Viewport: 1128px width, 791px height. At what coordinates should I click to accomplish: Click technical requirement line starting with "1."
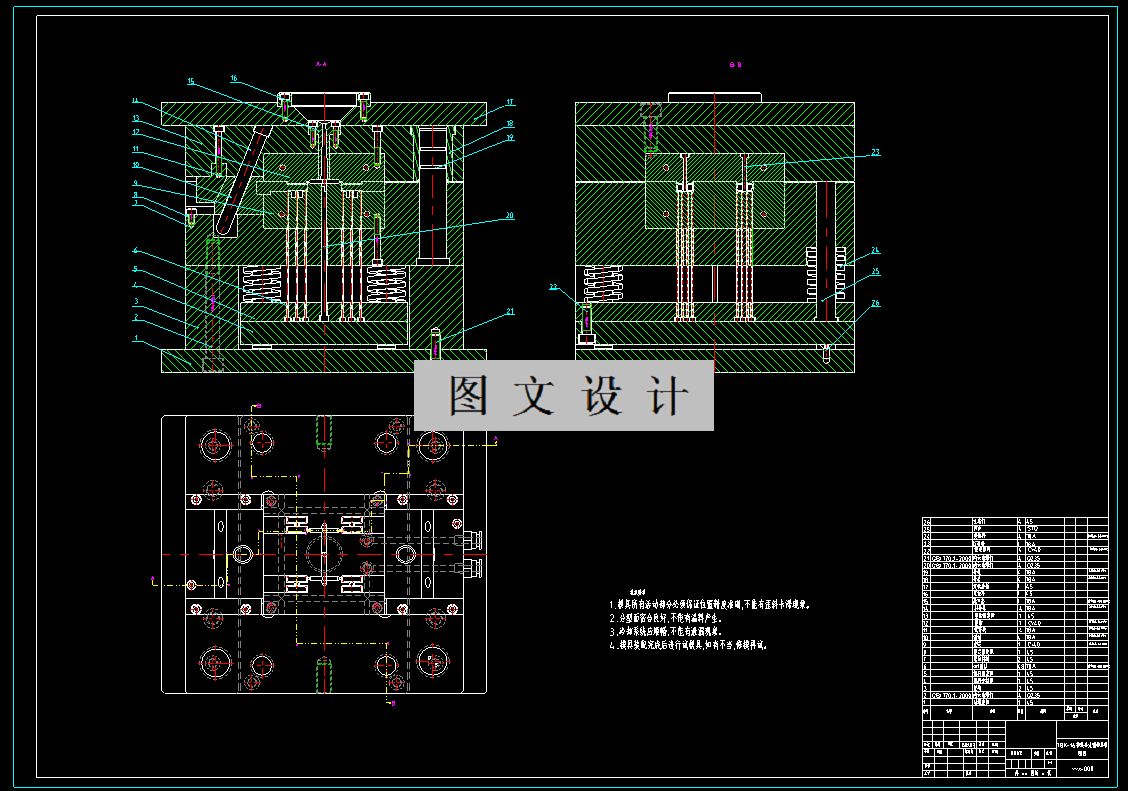[710, 605]
